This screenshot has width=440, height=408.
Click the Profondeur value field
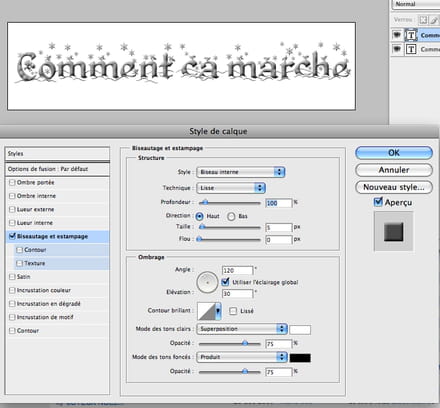pos(279,203)
